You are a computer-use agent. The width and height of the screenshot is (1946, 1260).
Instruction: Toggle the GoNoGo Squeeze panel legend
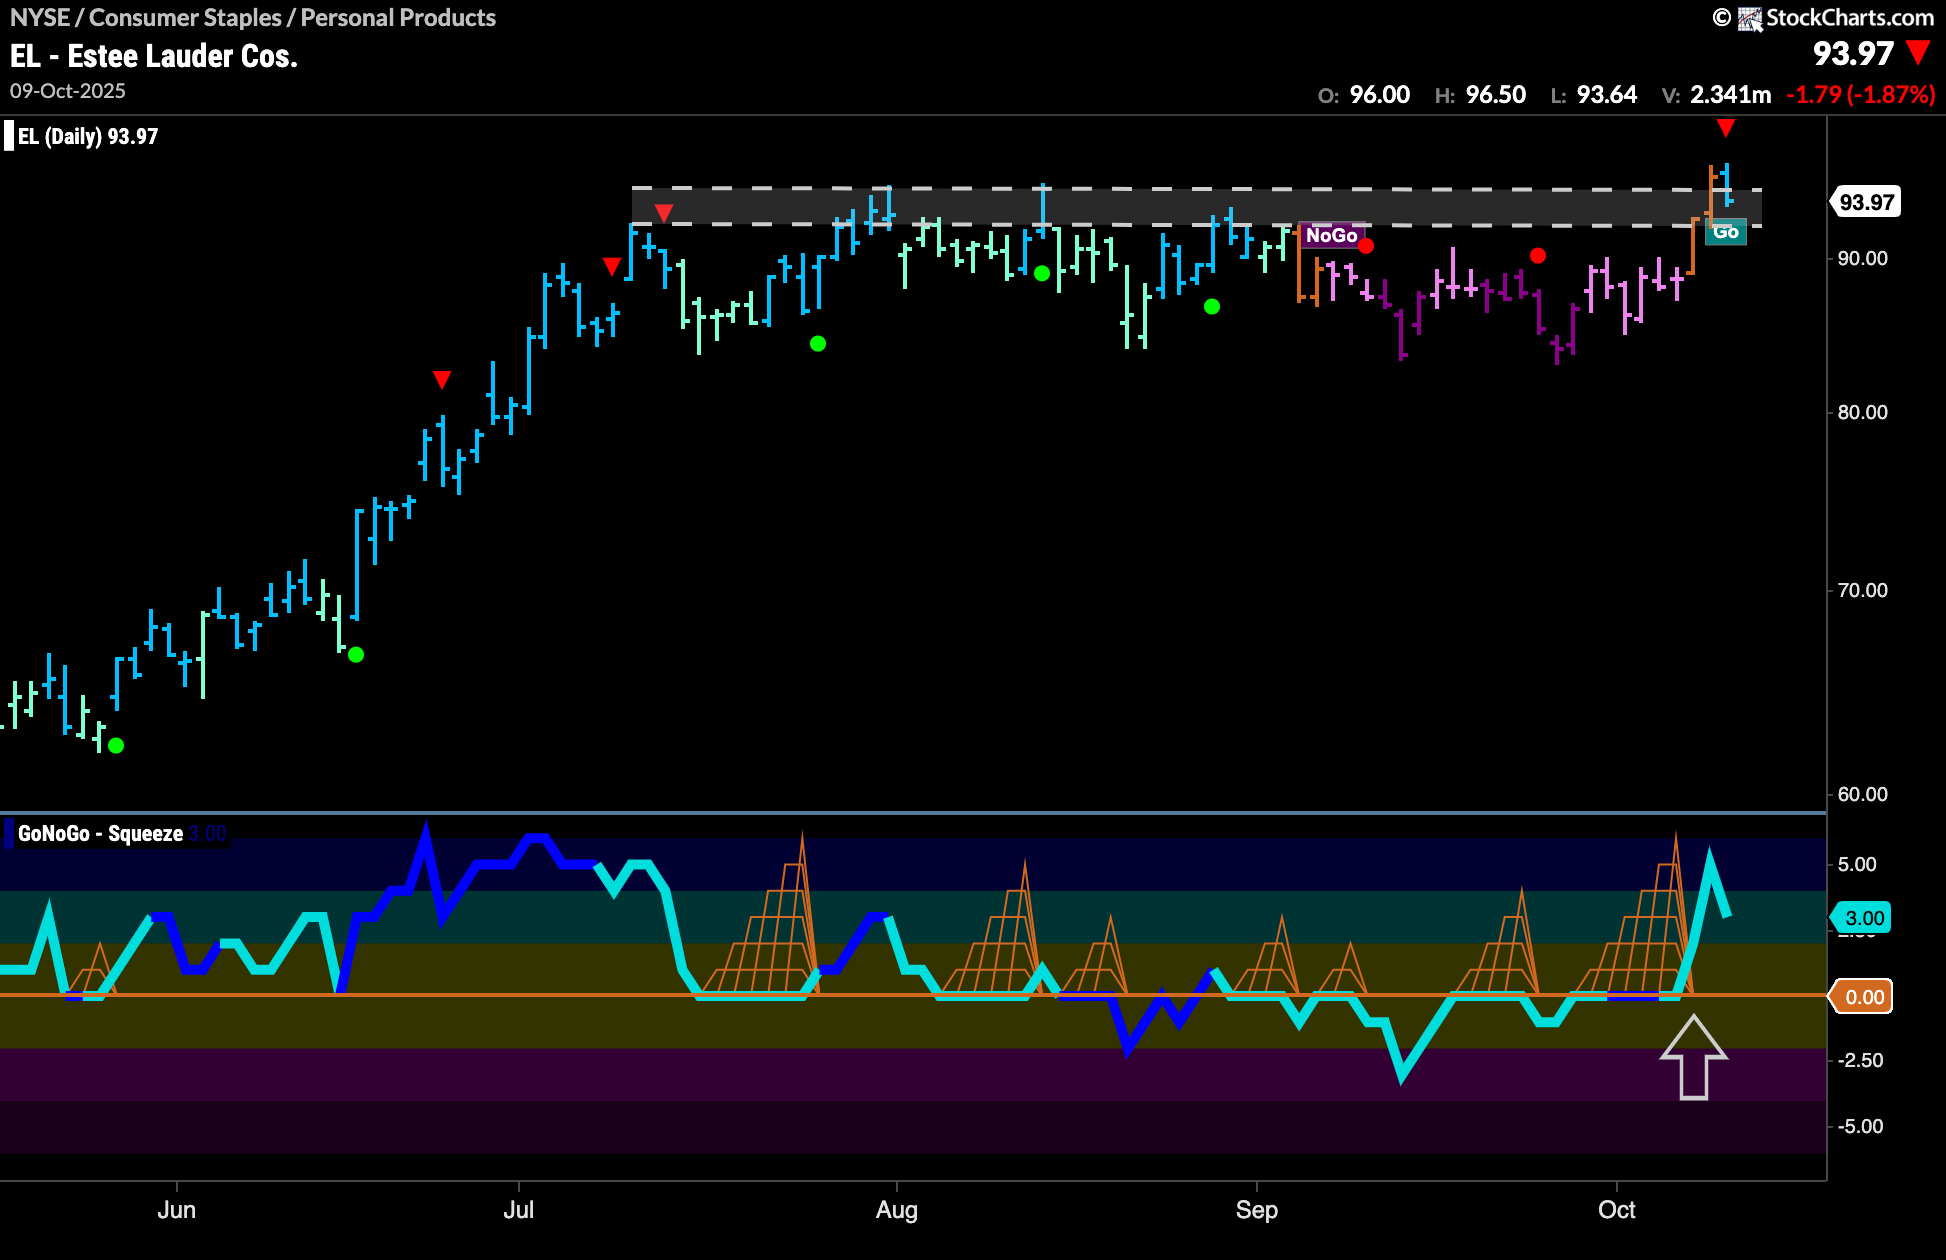tap(99, 832)
